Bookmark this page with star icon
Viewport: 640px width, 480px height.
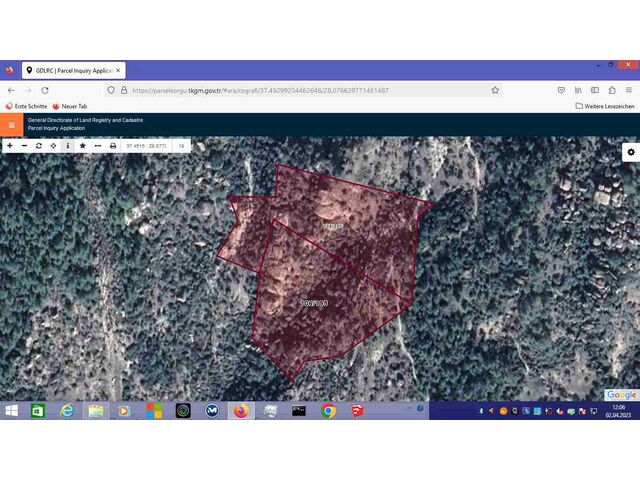[495, 90]
